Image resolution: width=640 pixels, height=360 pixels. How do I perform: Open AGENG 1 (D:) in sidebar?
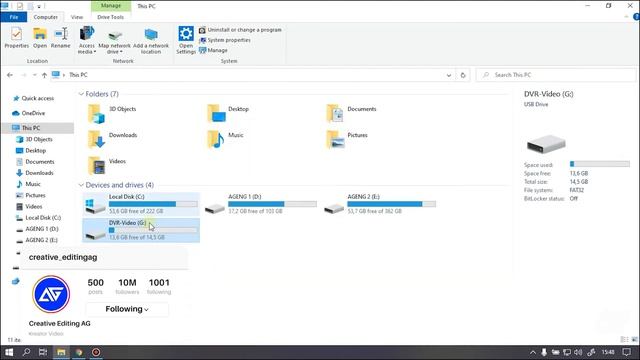pos(38,229)
